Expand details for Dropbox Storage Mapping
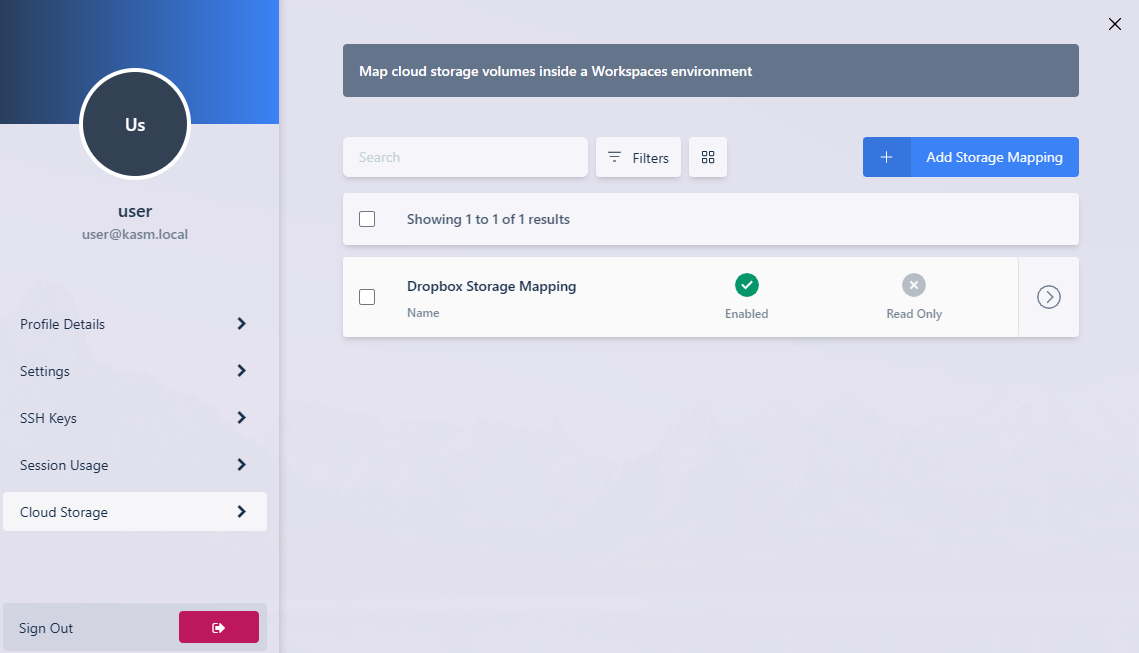The height and width of the screenshot is (653, 1139). pos(1048,296)
